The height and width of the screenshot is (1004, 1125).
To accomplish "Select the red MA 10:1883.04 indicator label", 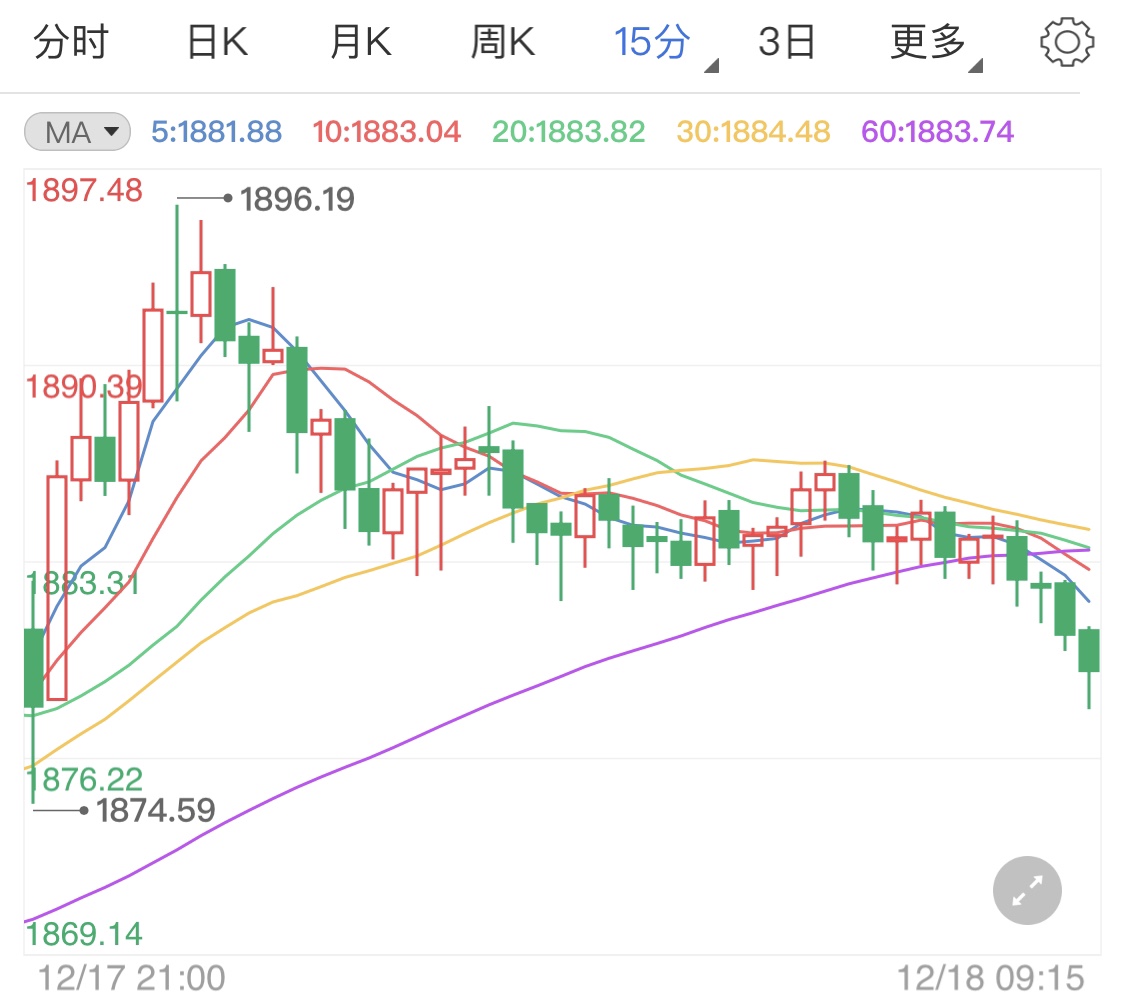I will point(387,131).
